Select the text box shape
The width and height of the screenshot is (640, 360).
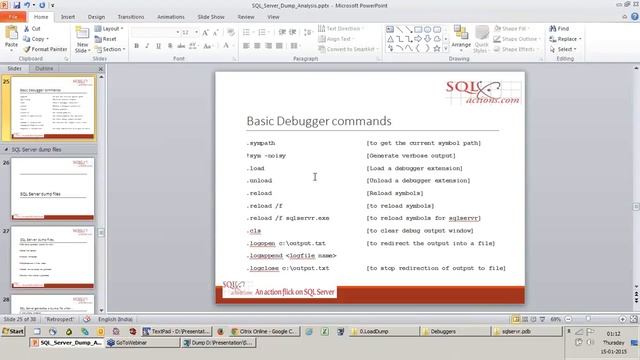tap(390, 29)
